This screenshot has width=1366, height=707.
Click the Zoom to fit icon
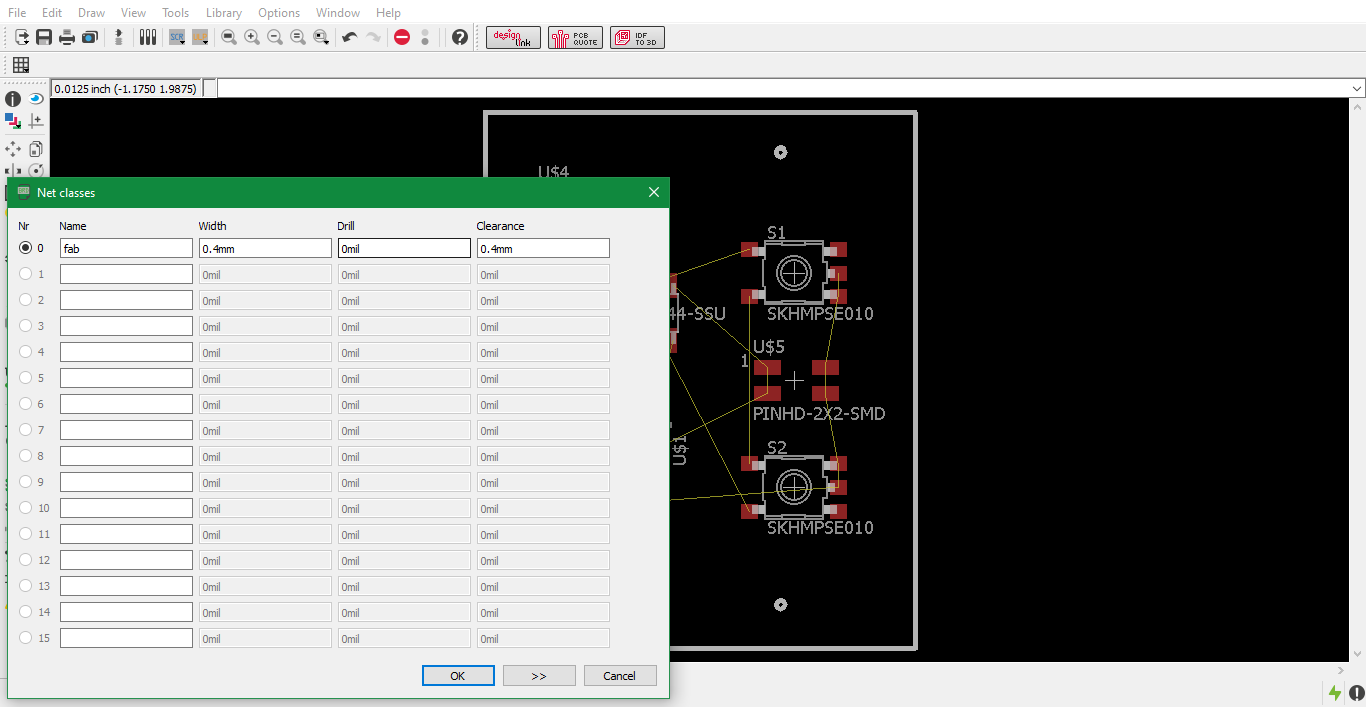pyautogui.click(x=229, y=37)
